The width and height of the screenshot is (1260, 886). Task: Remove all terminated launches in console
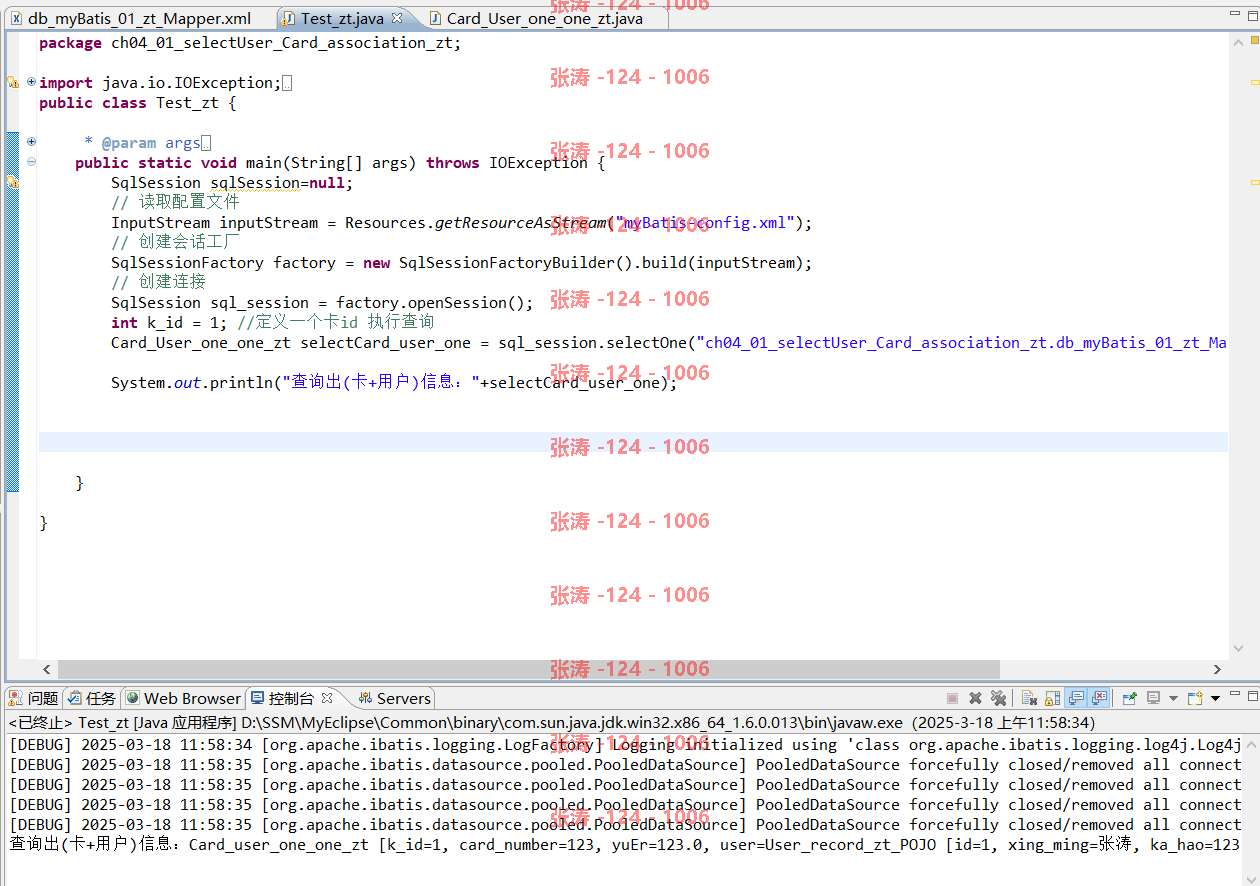coord(998,698)
